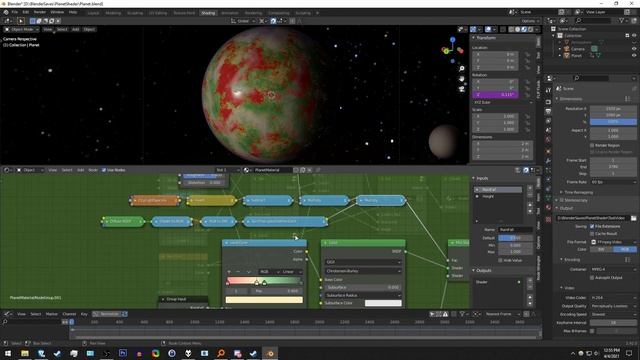Collapse the Transform panel
The height and width of the screenshot is (360, 640).
click(486, 38)
